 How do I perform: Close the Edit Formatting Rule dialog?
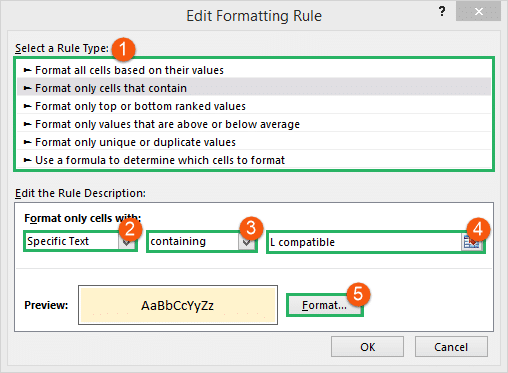coord(478,12)
